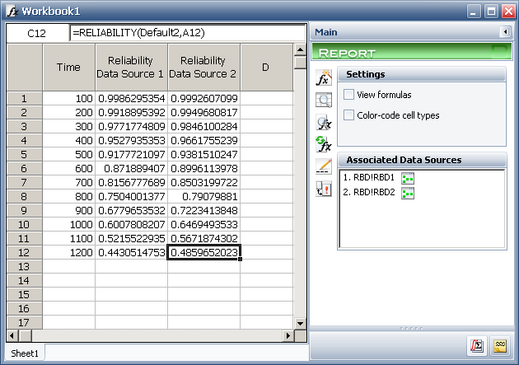Click cell containing 0.9986295354
The height and width of the screenshot is (365, 519).
pos(131,98)
